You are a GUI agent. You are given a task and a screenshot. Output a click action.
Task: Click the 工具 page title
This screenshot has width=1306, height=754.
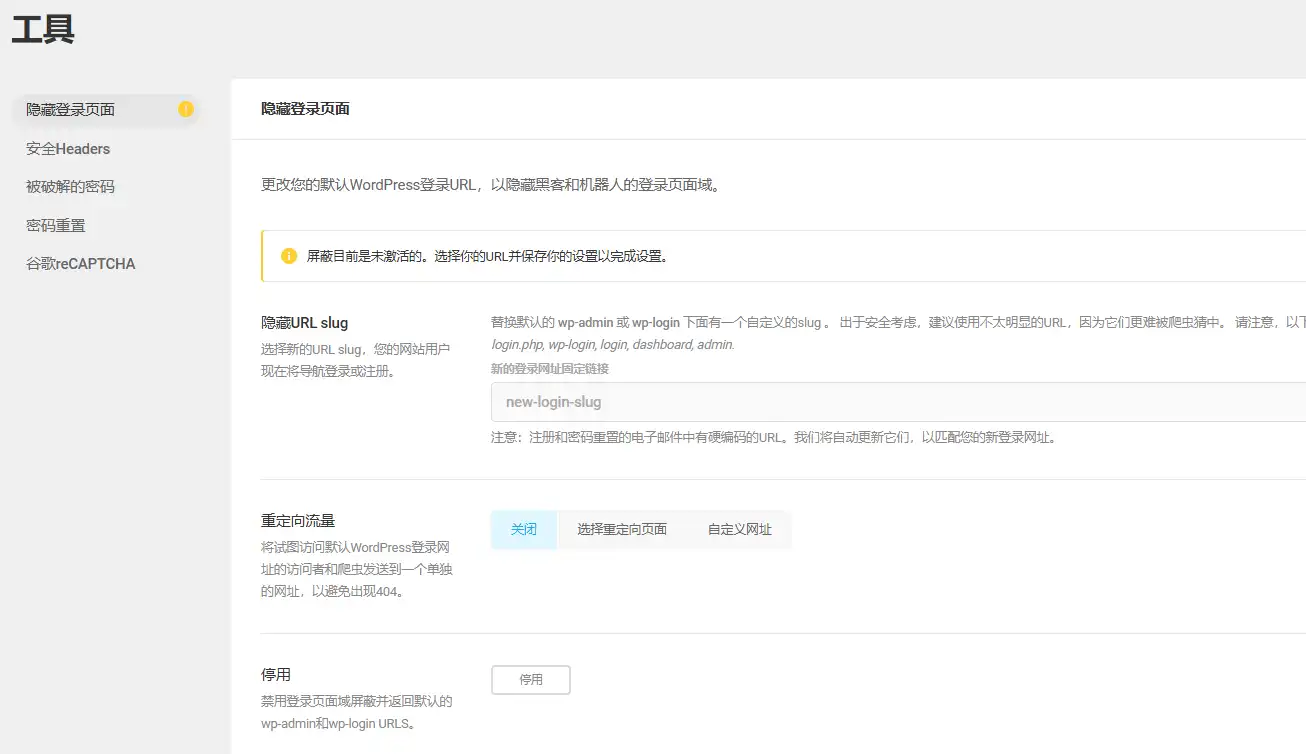pyautogui.click(x=43, y=30)
